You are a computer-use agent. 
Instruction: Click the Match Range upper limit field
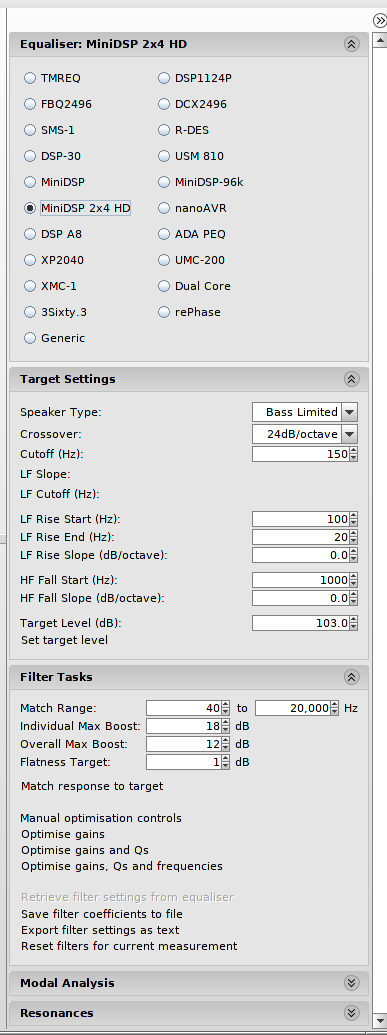pyautogui.click(x=293, y=708)
